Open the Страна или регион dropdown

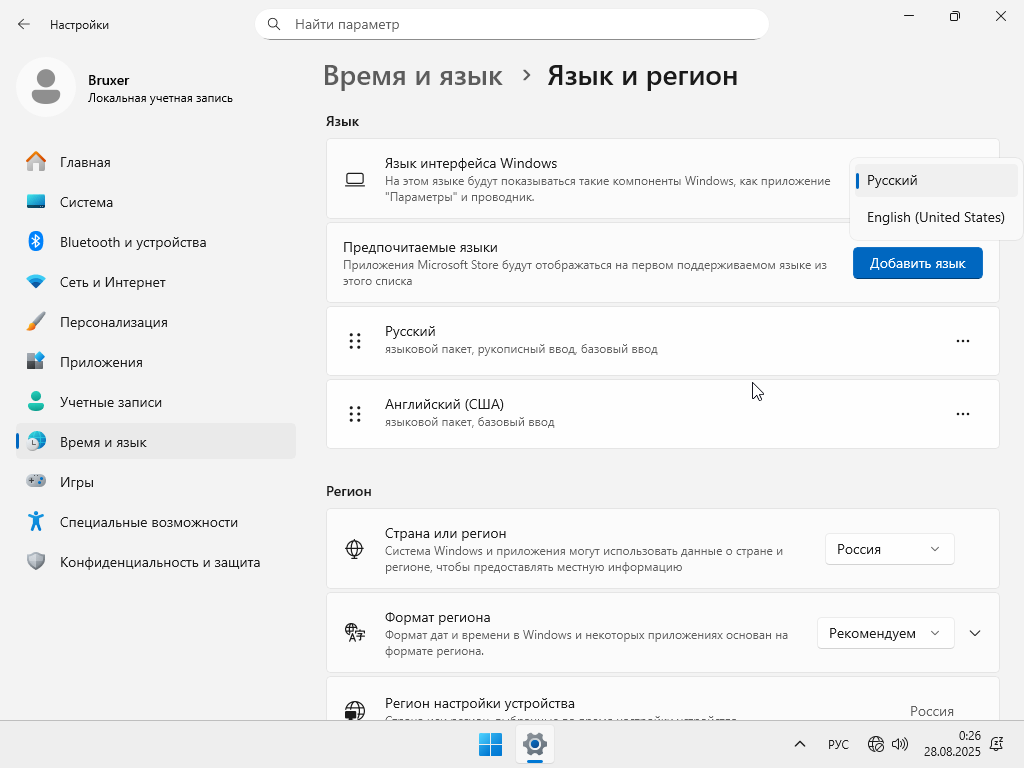pos(889,549)
